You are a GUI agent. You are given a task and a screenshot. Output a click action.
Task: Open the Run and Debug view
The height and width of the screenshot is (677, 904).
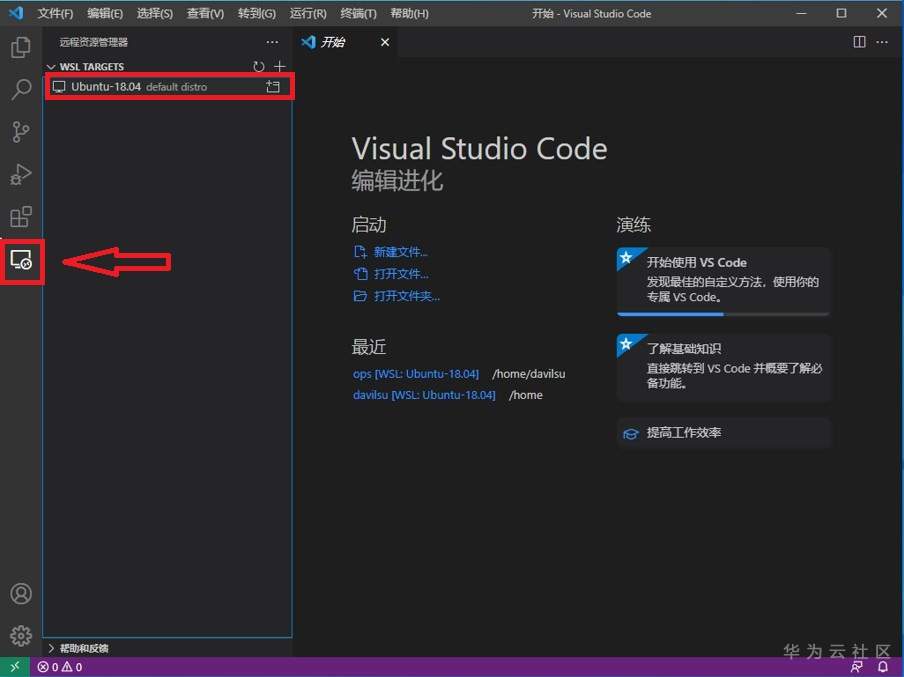pos(21,174)
